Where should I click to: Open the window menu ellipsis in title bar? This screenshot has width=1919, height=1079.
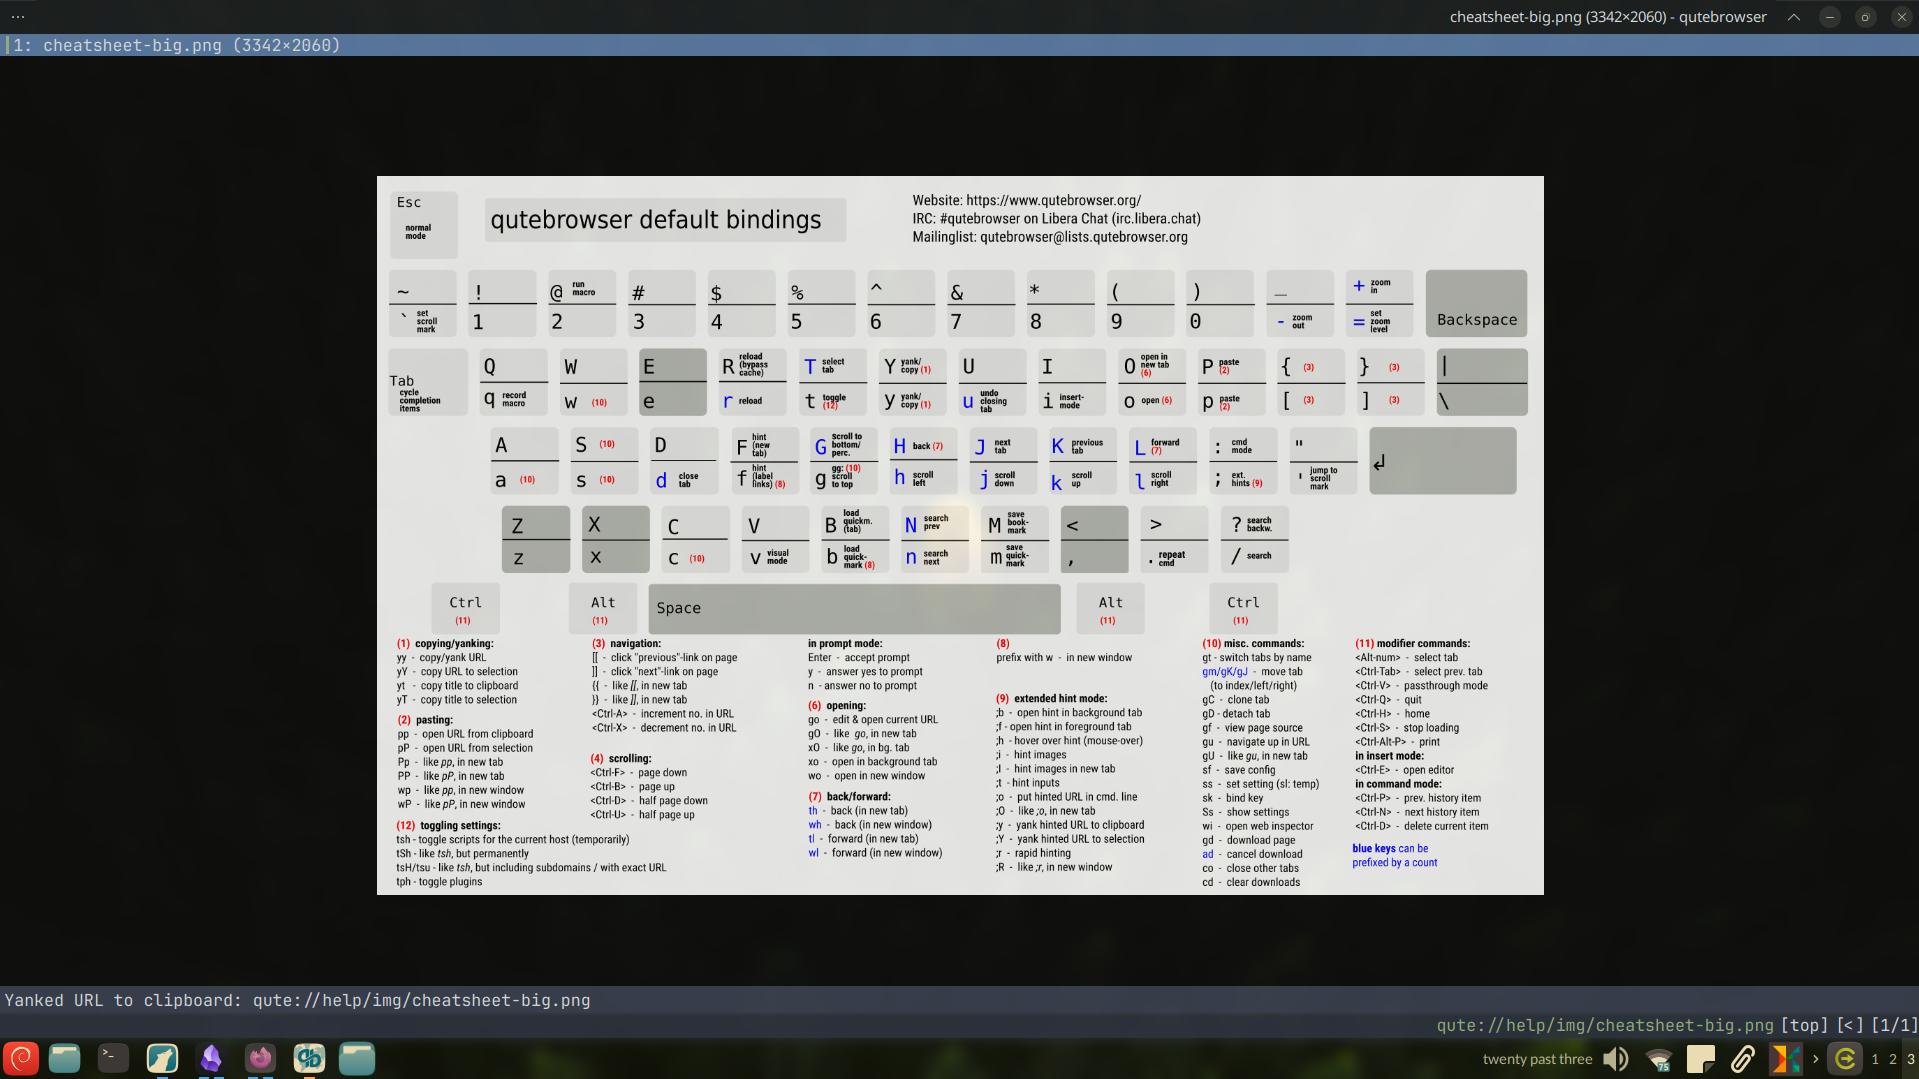[x=18, y=17]
